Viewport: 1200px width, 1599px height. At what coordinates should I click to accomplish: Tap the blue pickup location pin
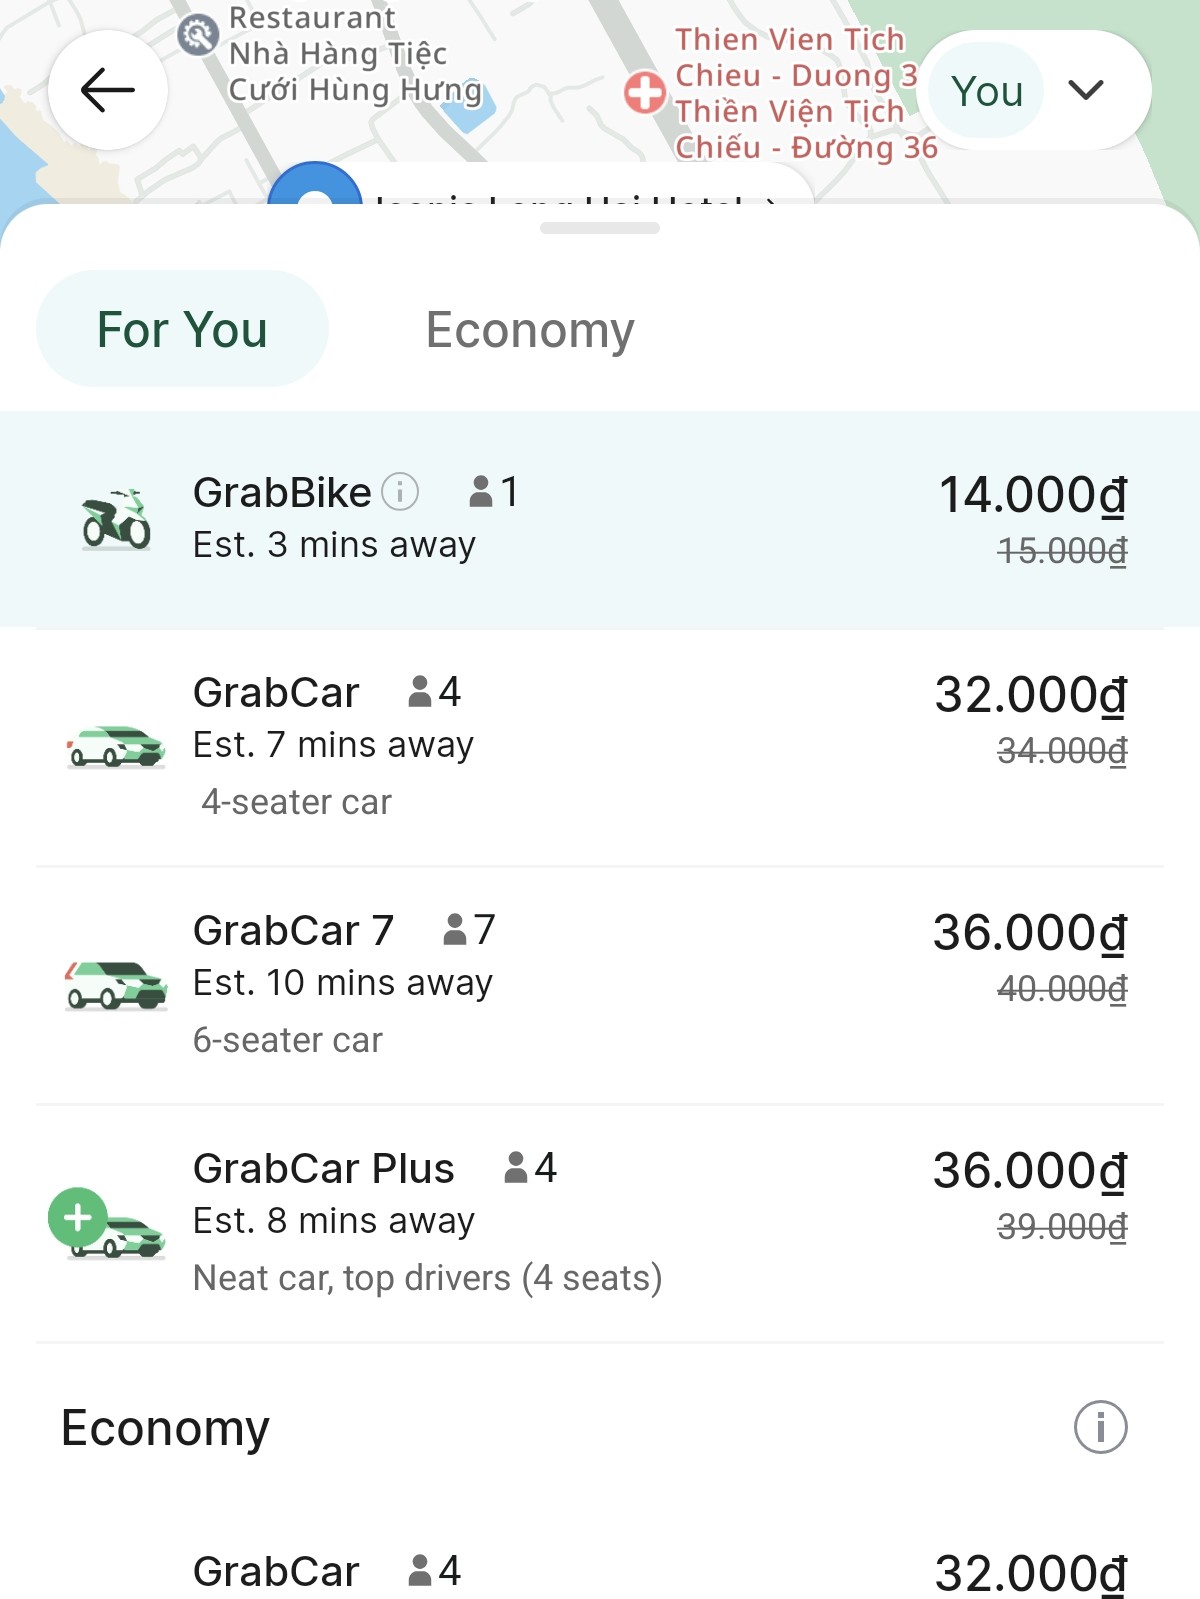pyautogui.click(x=315, y=186)
